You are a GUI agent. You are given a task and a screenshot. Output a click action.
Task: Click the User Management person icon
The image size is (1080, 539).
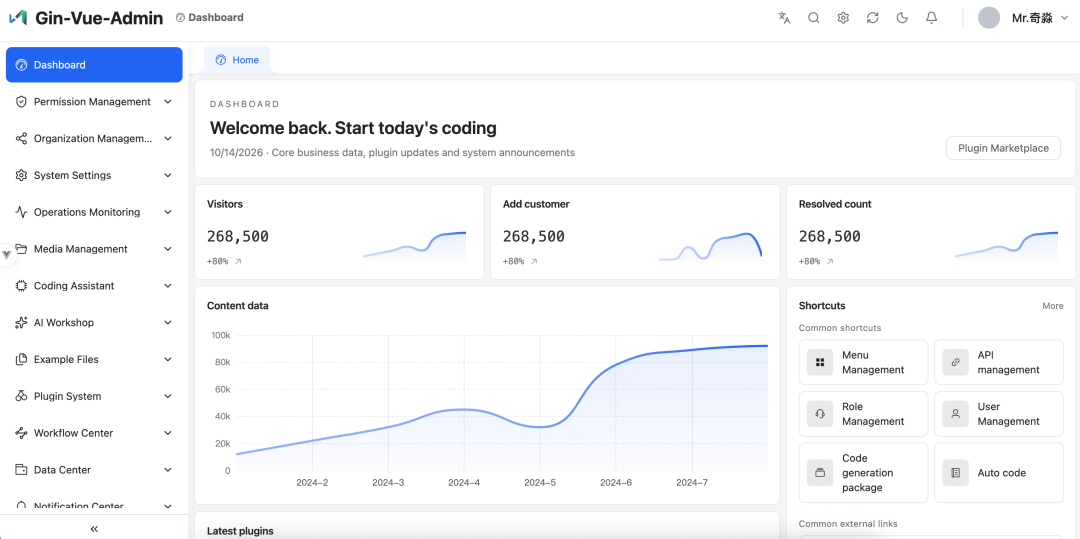[955, 414]
